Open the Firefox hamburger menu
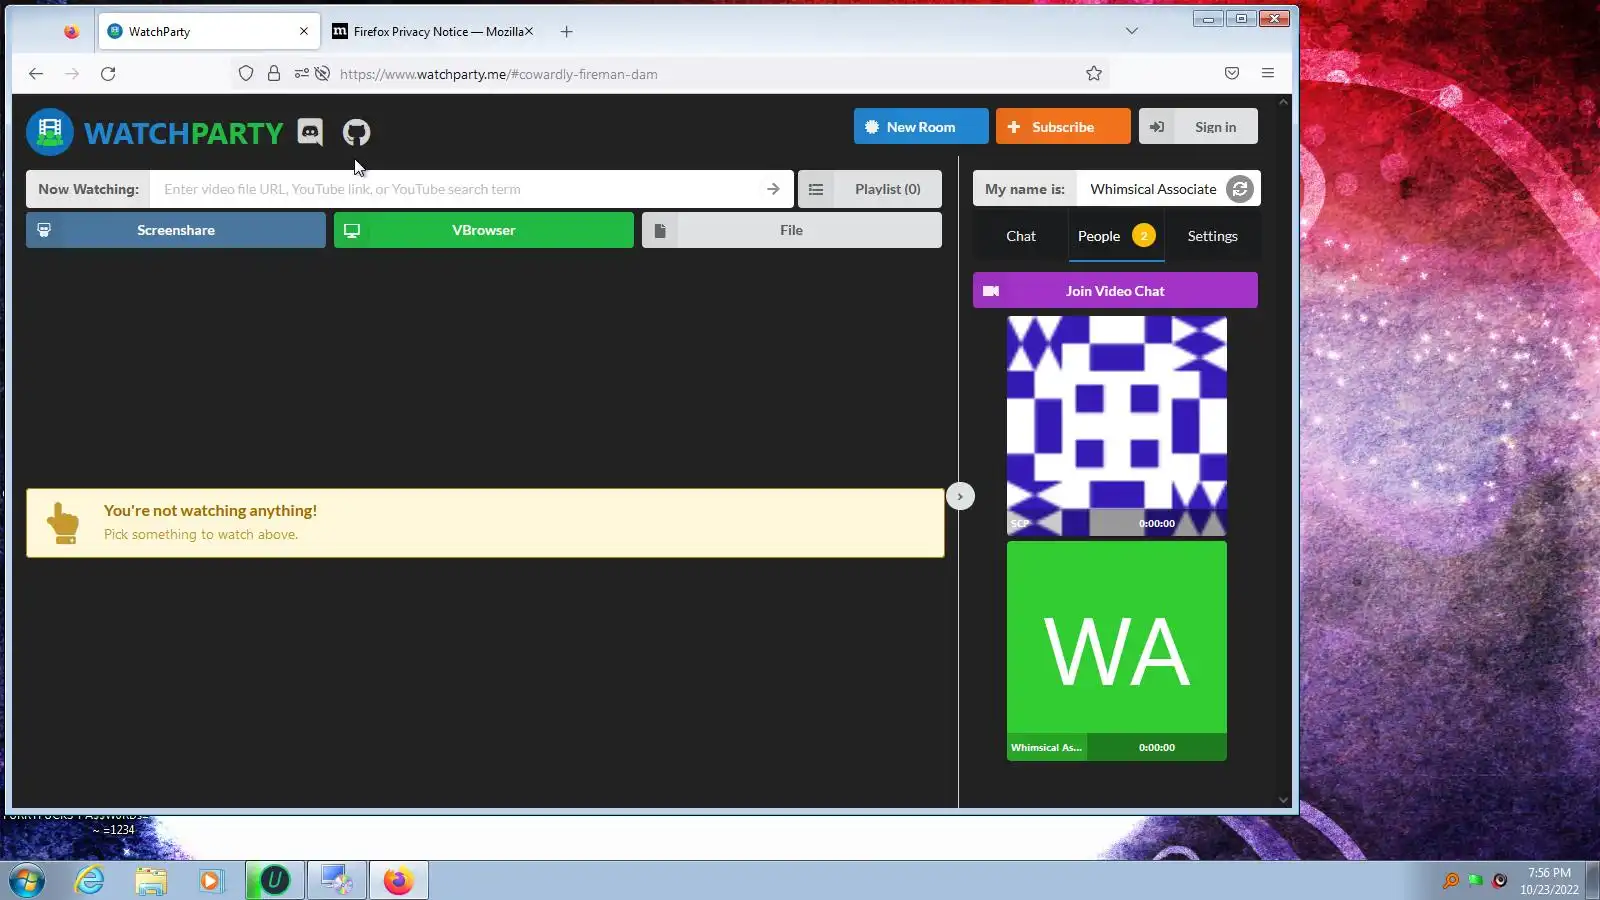Image resolution: width=1600 pixels, height=900 pixels. [1268, 74]
